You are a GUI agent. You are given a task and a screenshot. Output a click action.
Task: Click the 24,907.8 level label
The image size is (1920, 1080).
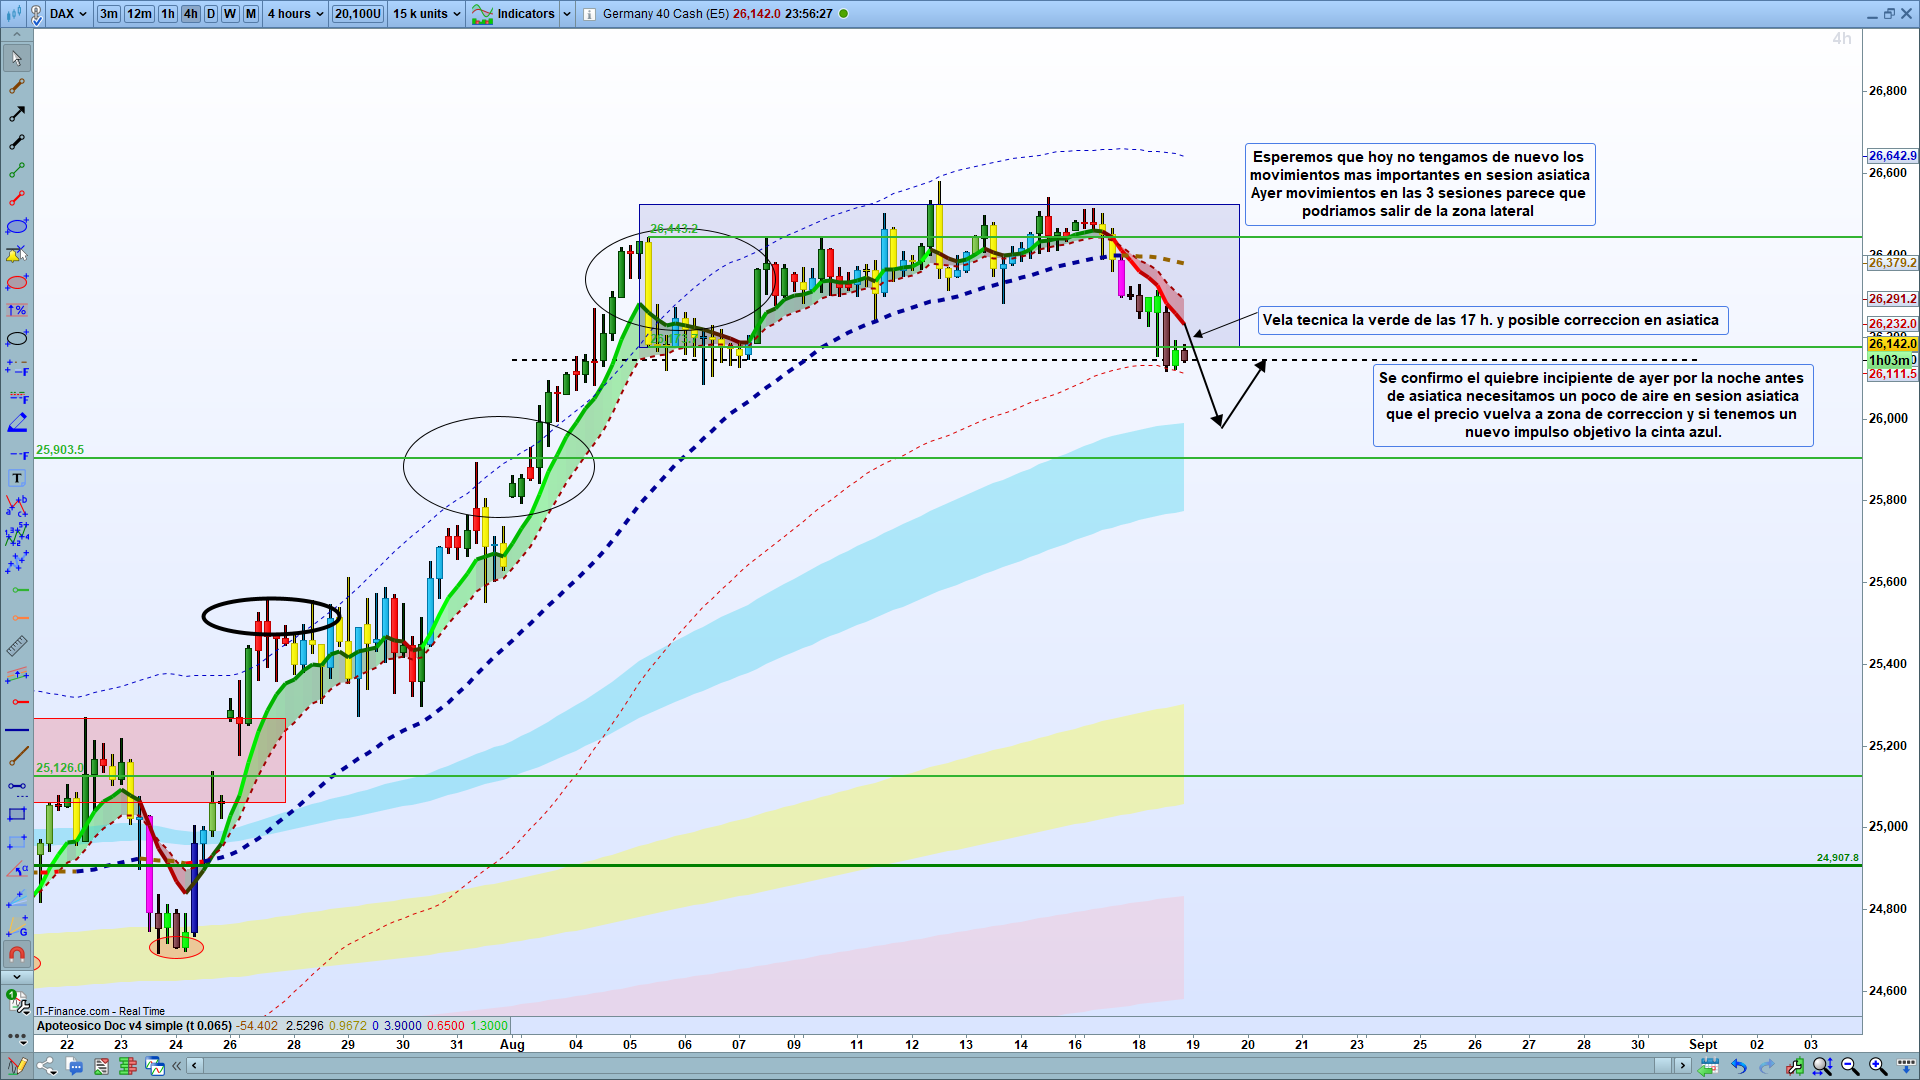click(x=1838, y=858)
